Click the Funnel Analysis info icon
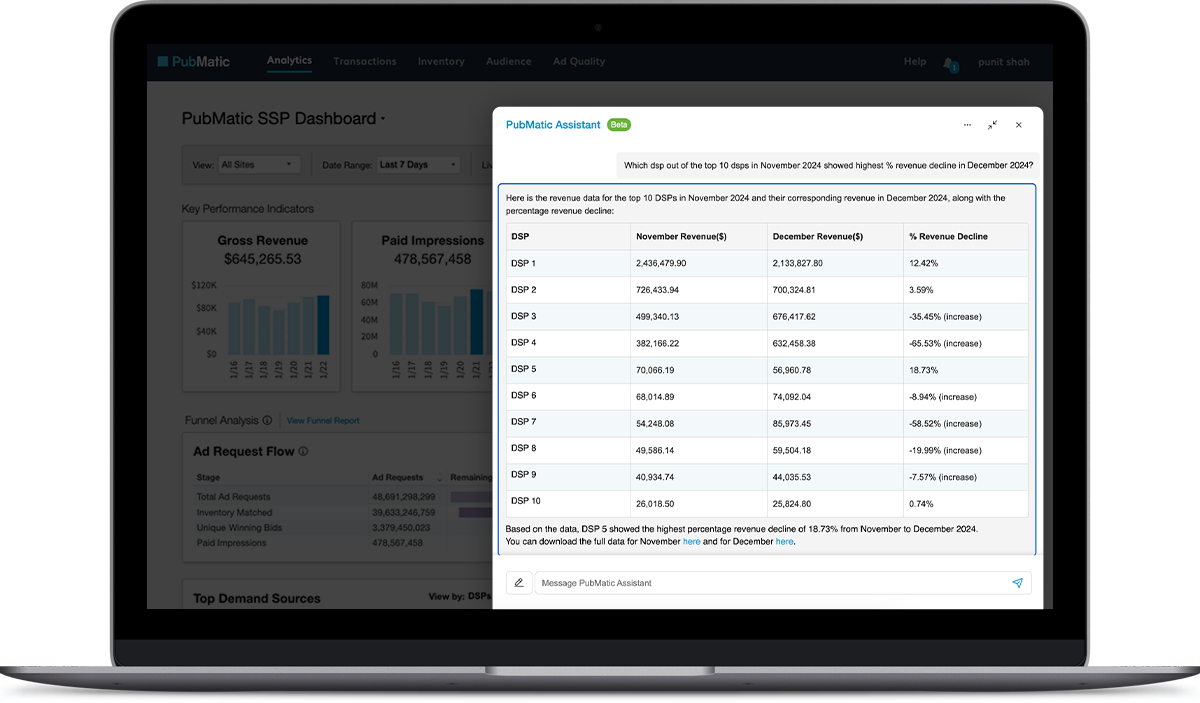 (268, 421)
